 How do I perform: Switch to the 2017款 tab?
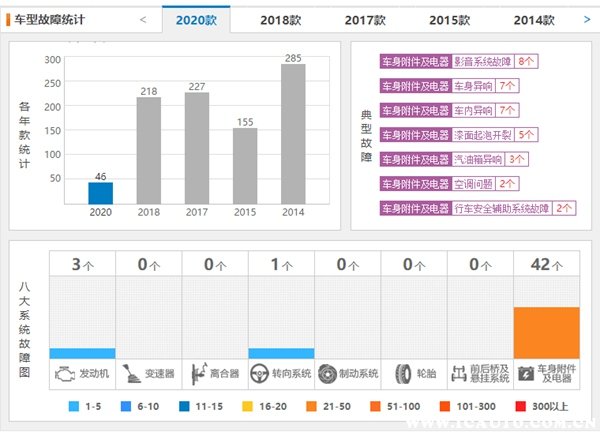click(x=366, y=19)
